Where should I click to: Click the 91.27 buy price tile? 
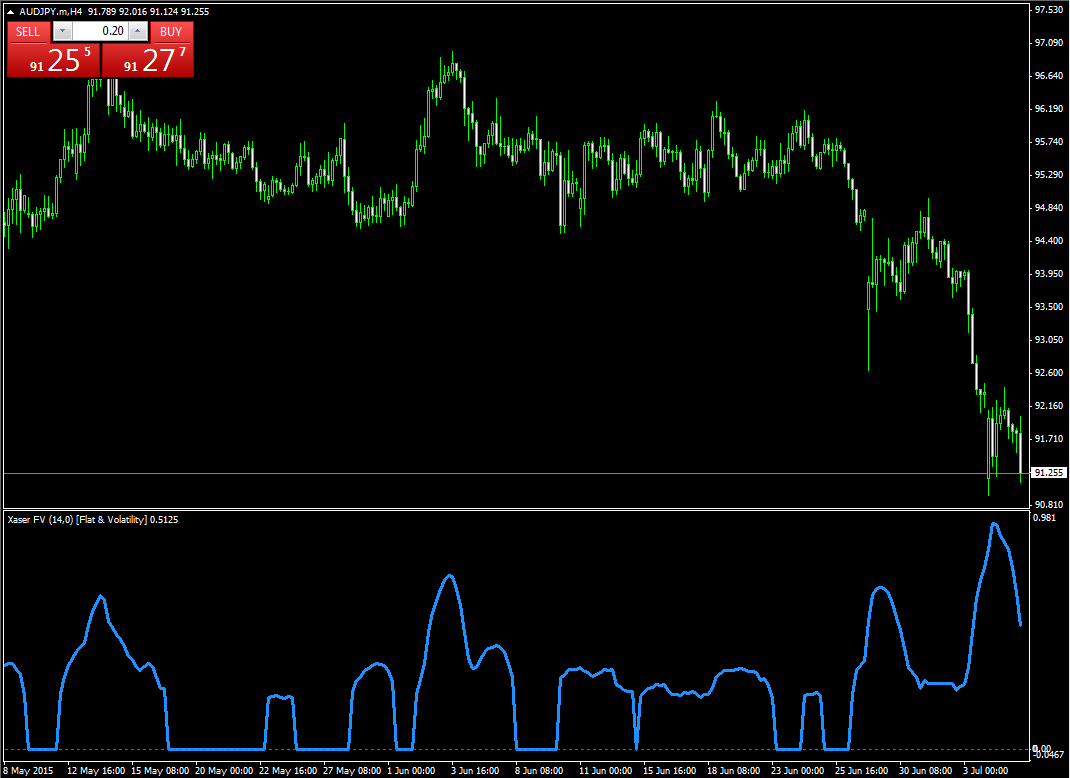tap(148, 61)
